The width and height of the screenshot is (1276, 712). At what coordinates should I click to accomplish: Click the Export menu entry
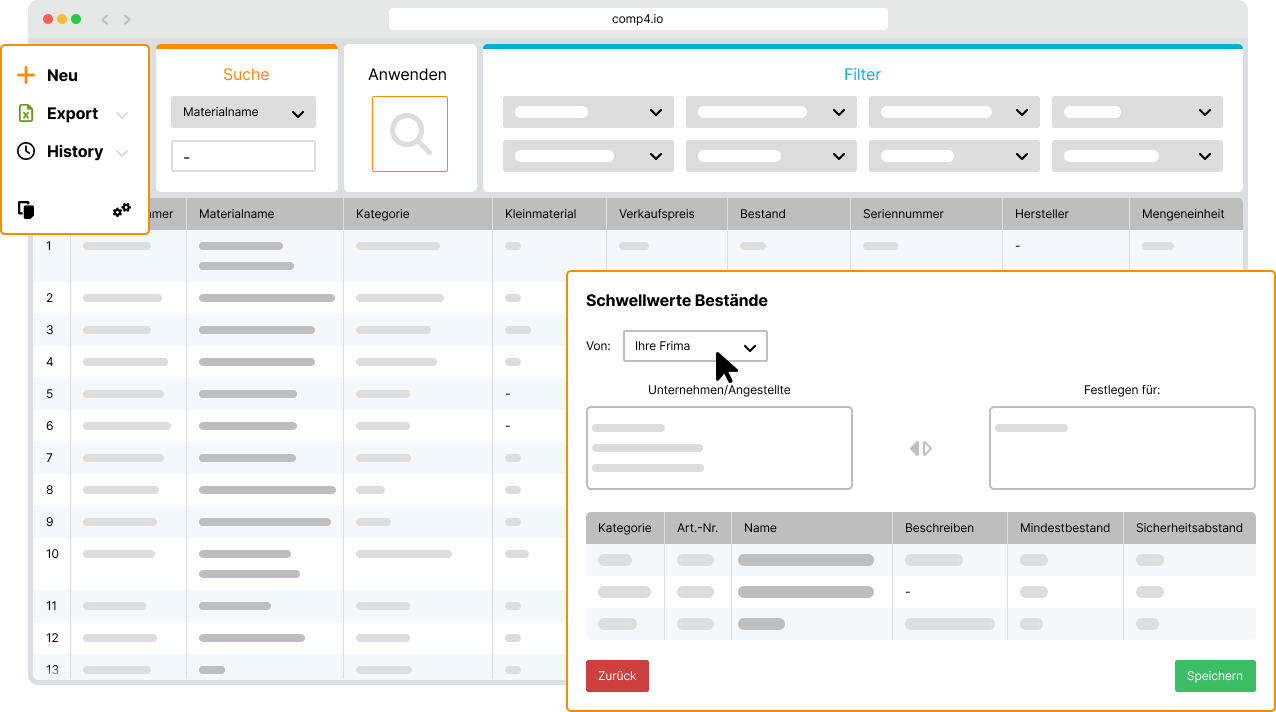pyautogui.click(x=72, y=113)
